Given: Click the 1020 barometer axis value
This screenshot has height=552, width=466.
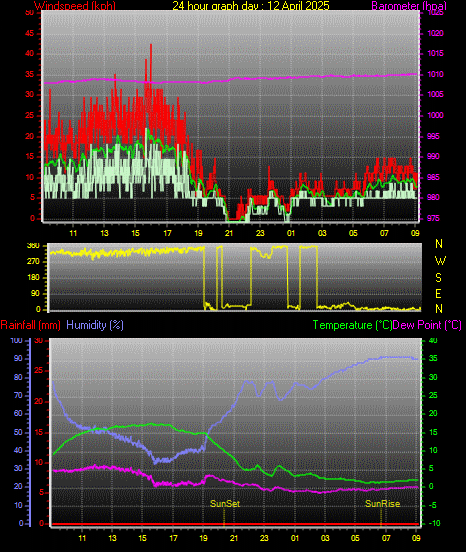Looking at the screenshot, I should (x=435, y=33).
